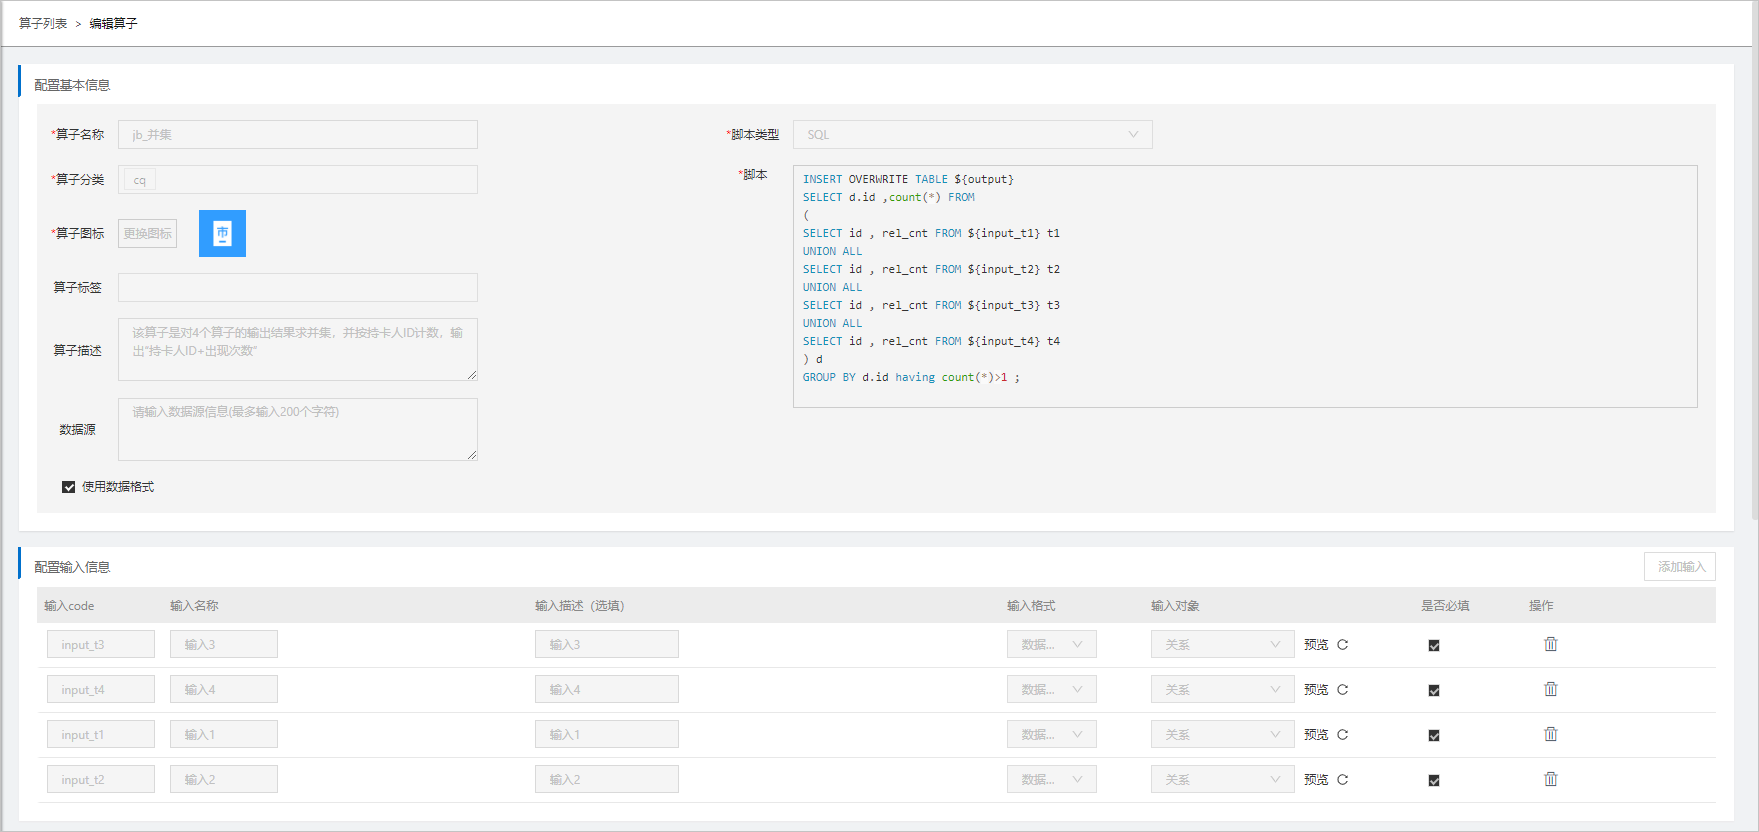Click the 更换图标 button
The image size is (1759, 832).
[147, 233]
